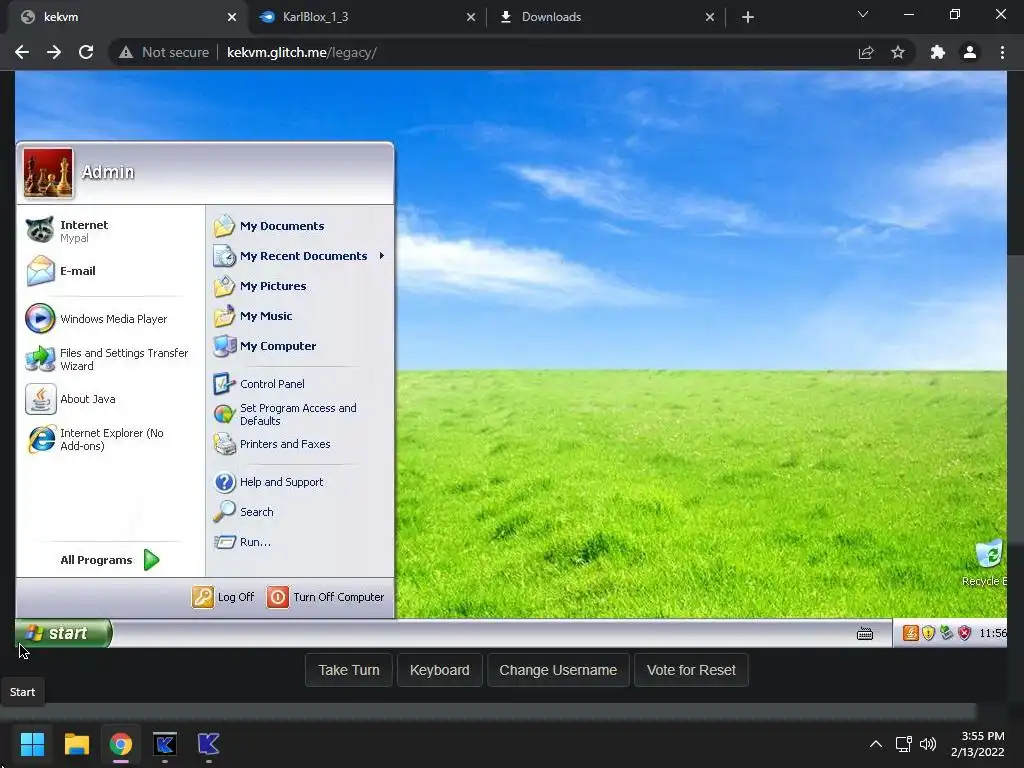Image resolution: width=1024 pixels, height=768 pixels.
Task: Click Change Username button
Action: 558,670
